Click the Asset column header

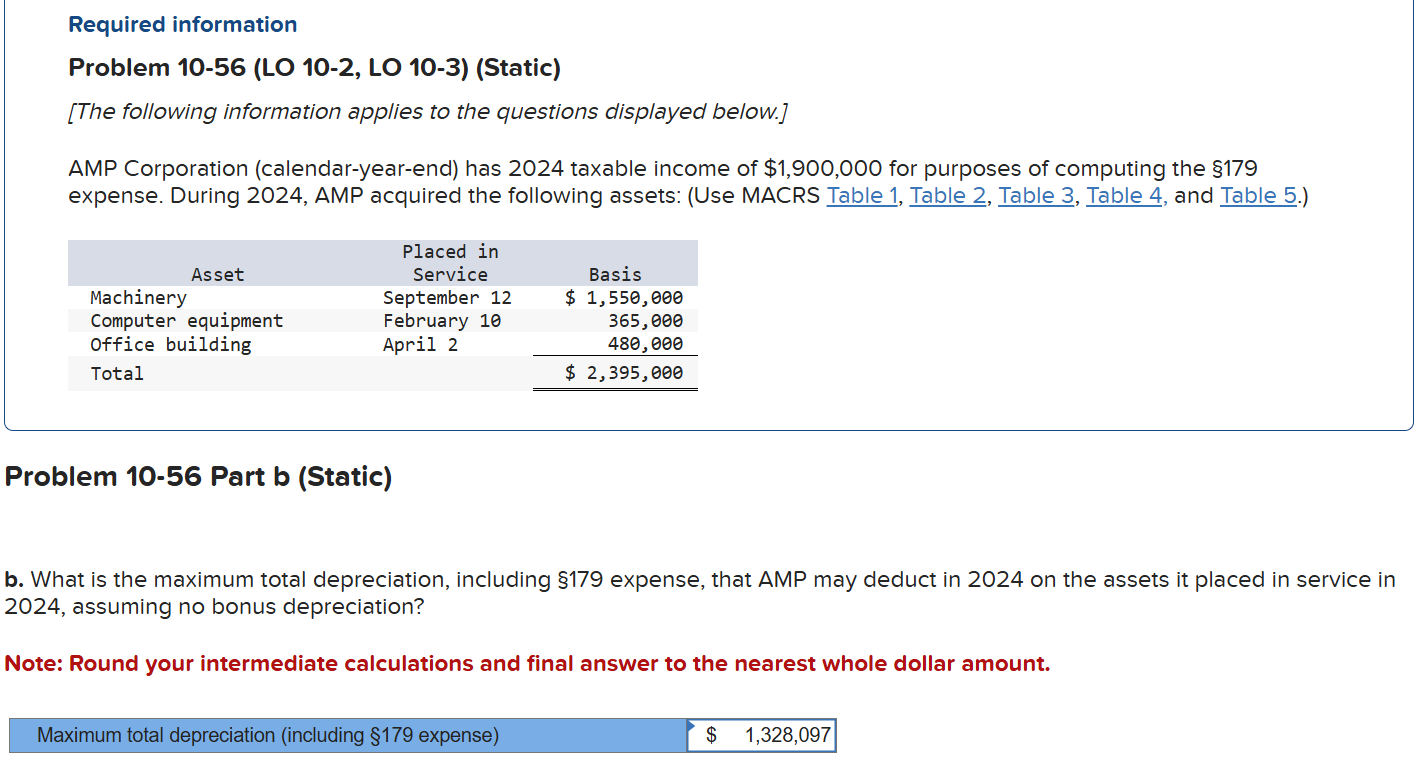(217, 273)
